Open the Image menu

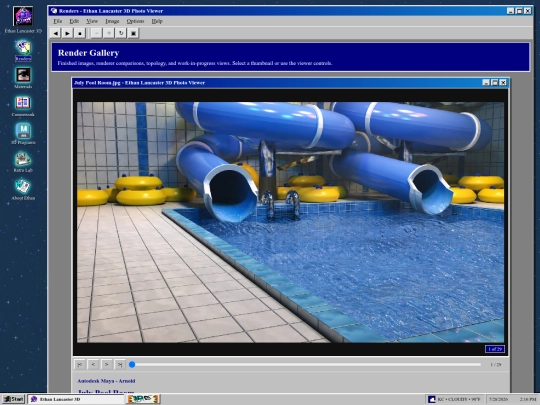[112, 21]
